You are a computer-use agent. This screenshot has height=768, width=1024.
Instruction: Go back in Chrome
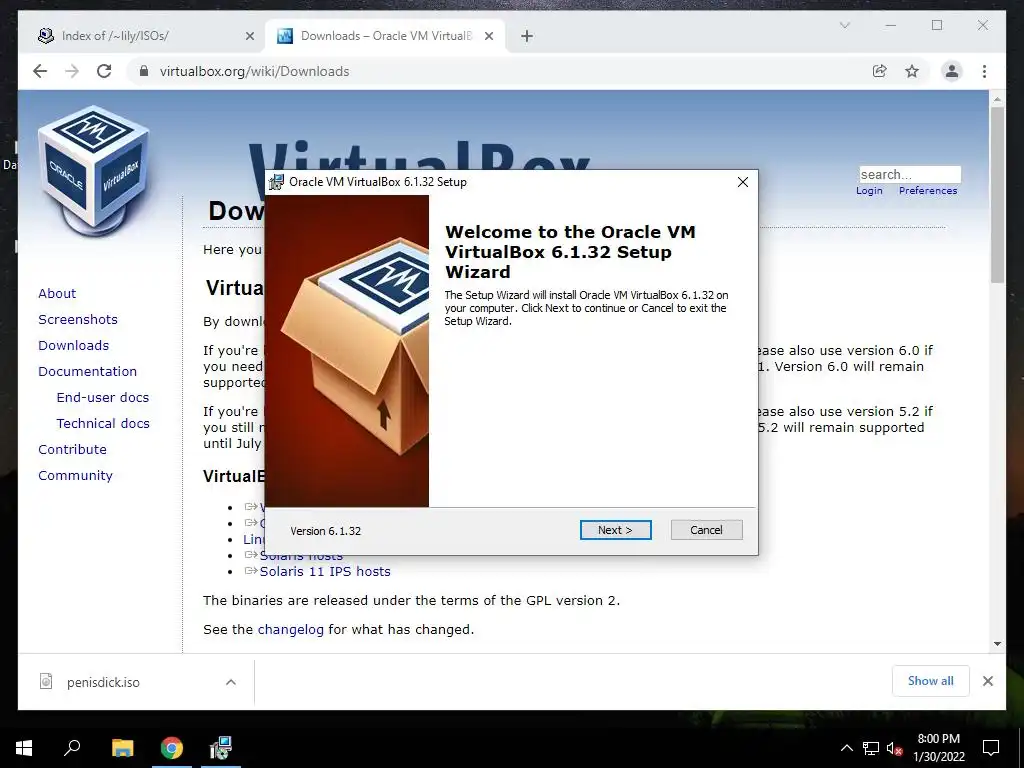click(40, 71)
